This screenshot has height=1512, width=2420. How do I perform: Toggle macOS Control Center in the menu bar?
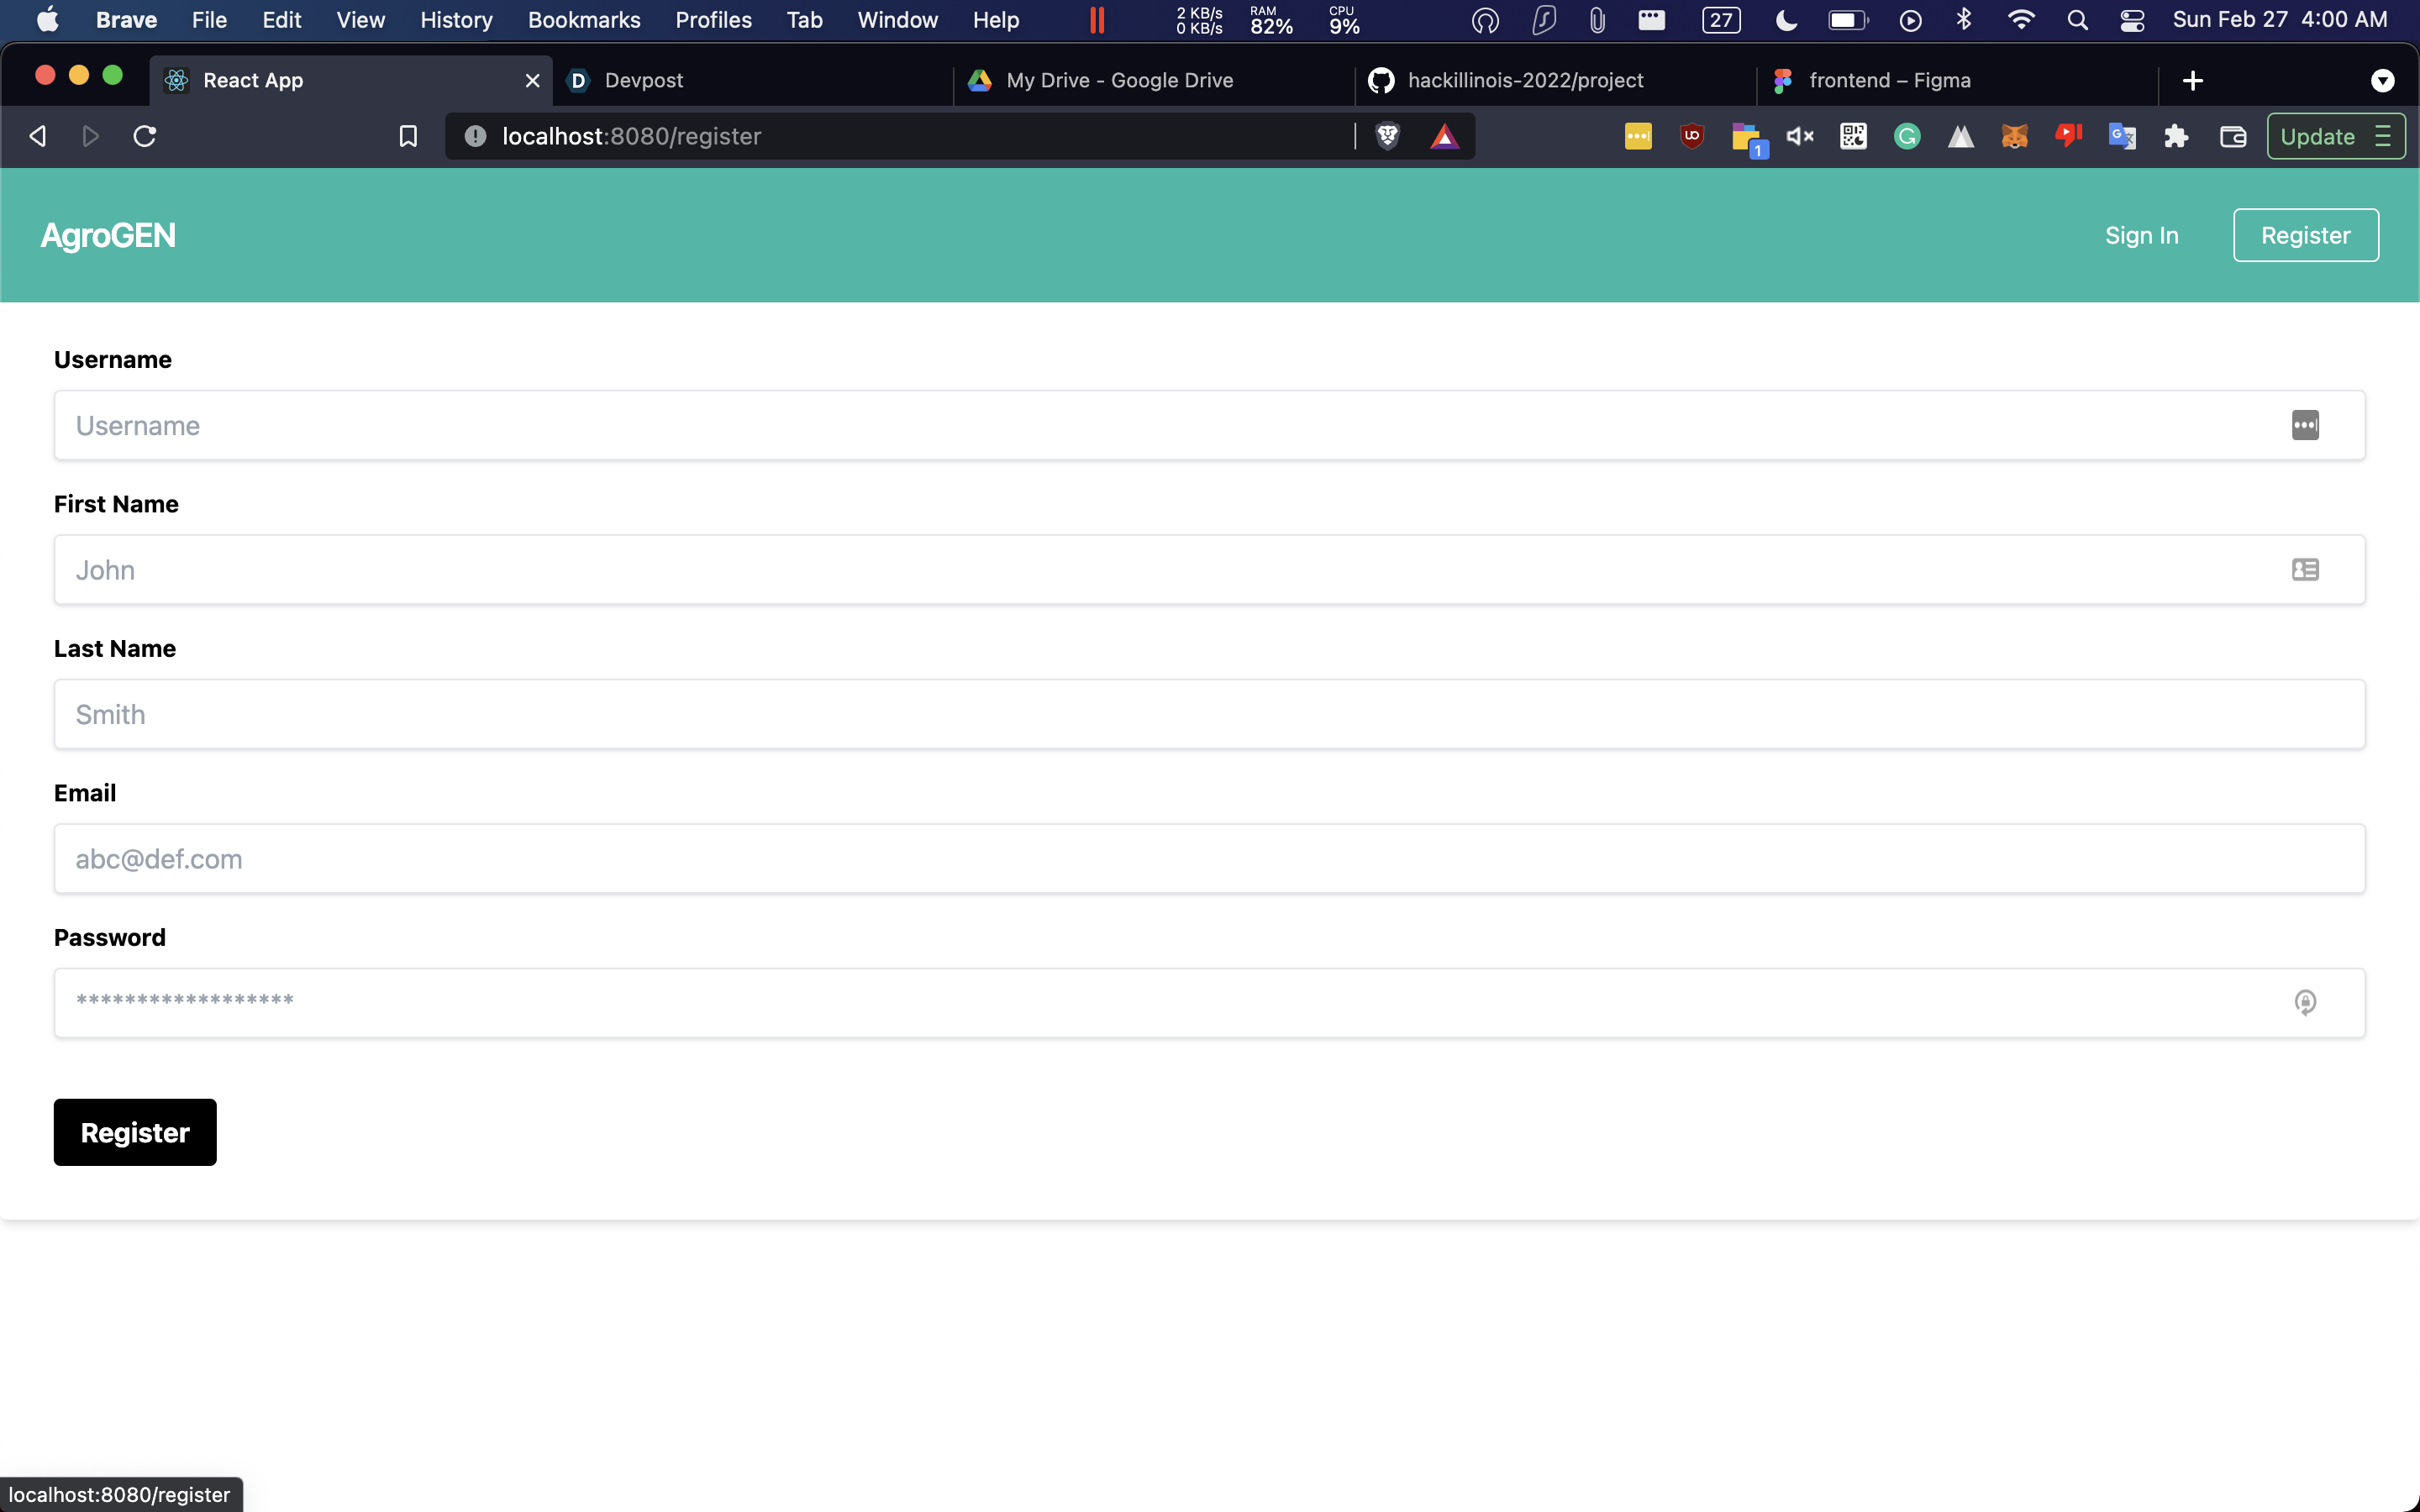[2132, 20]
